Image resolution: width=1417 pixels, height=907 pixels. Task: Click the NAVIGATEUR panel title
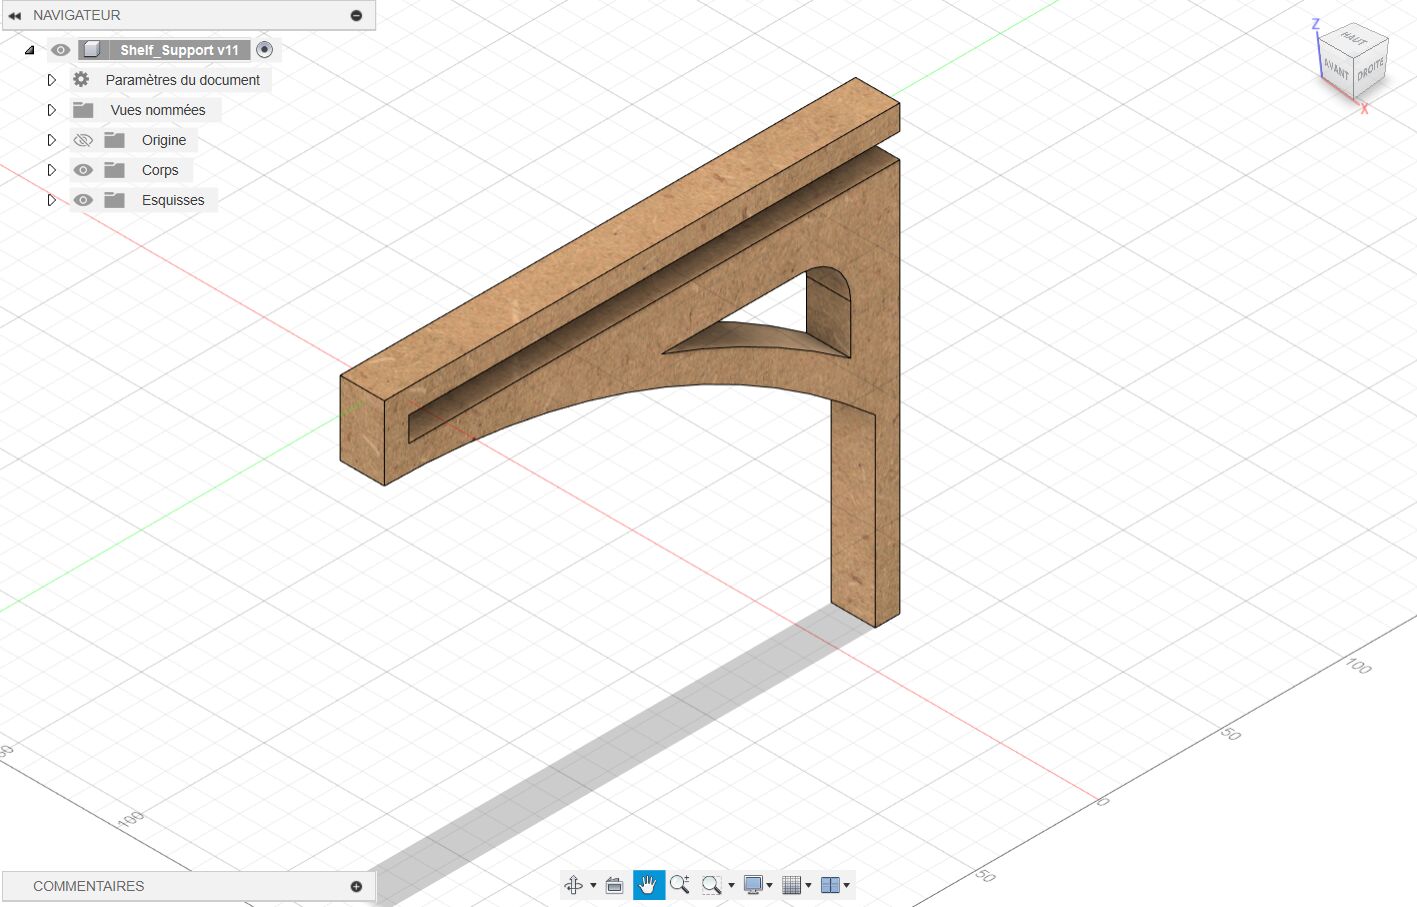coord(77,15)
